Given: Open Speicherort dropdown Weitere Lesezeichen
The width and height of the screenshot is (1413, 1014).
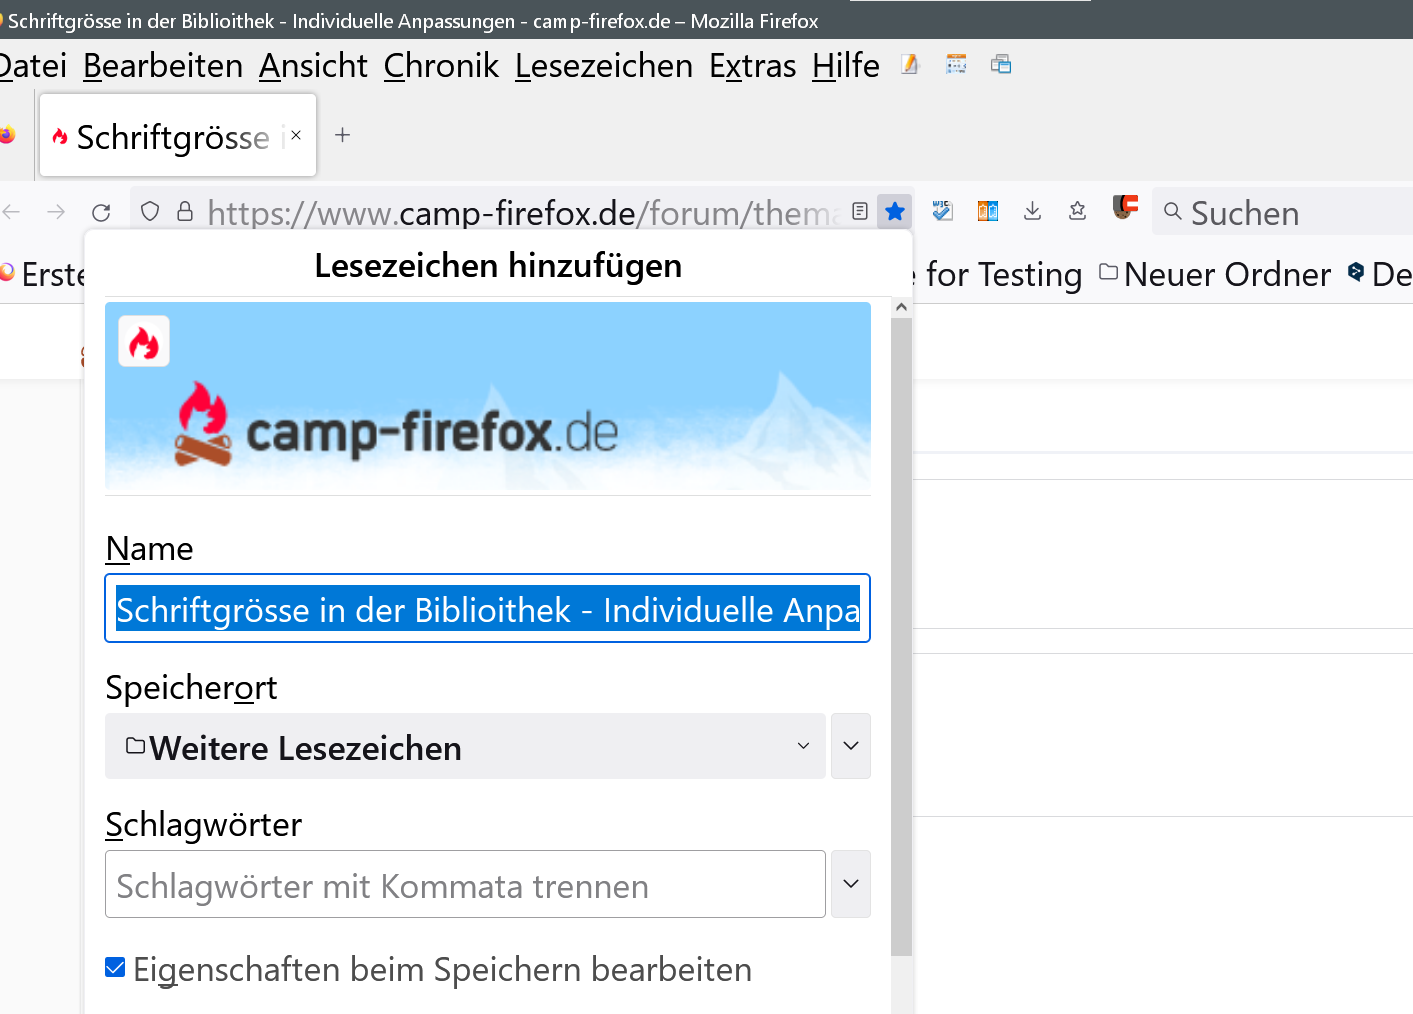Looking at the screenshot, I should coord(465,746).
